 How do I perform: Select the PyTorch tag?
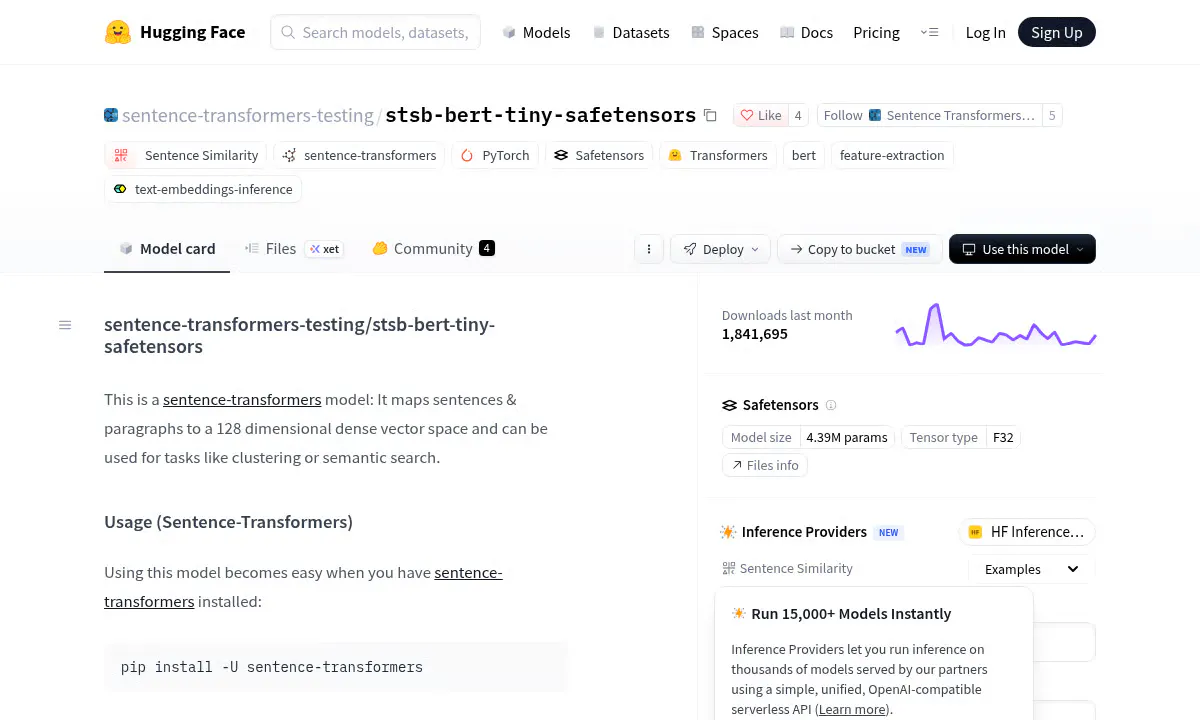click(x=495, y=155)
